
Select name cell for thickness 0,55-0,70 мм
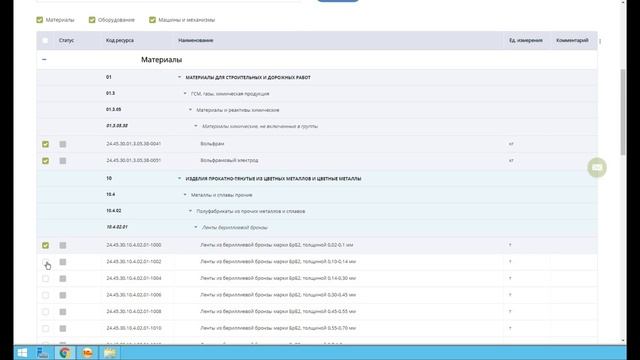pos(278,328)
